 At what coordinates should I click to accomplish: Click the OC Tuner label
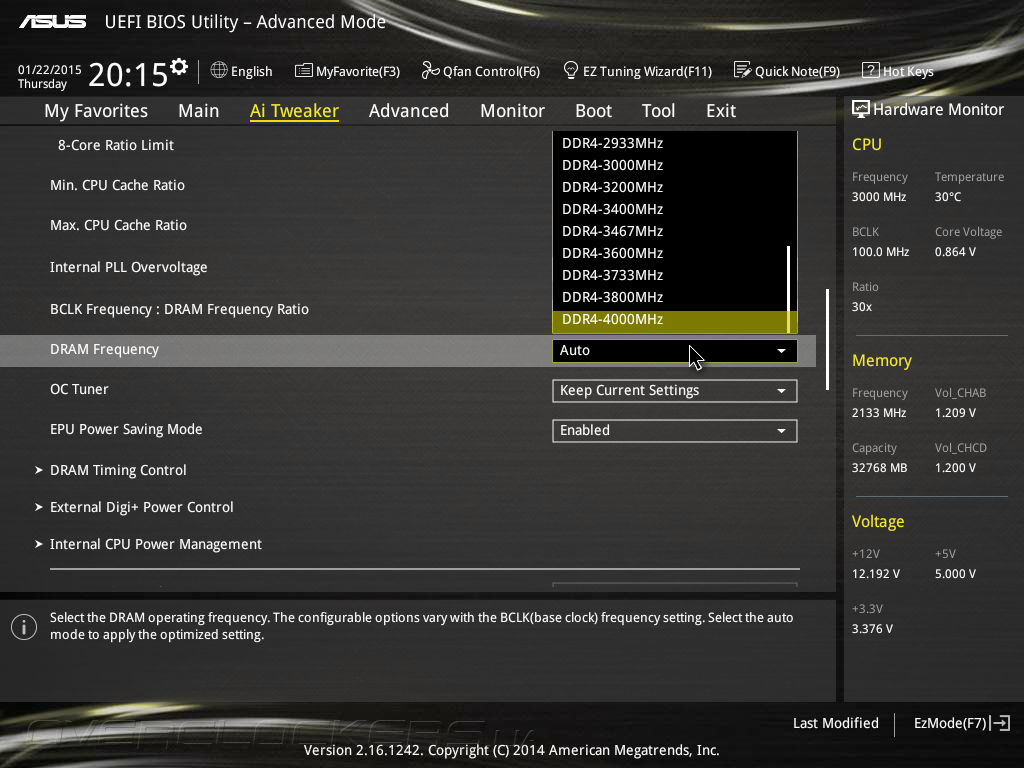pyautogui.click(x=79, y=389)
